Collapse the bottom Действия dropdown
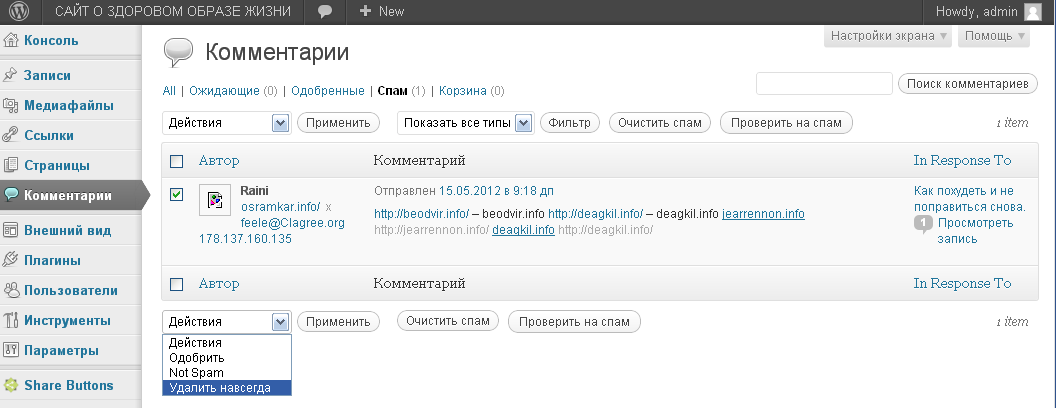This screenshot has width=1056, height=408. pos(227,322)
